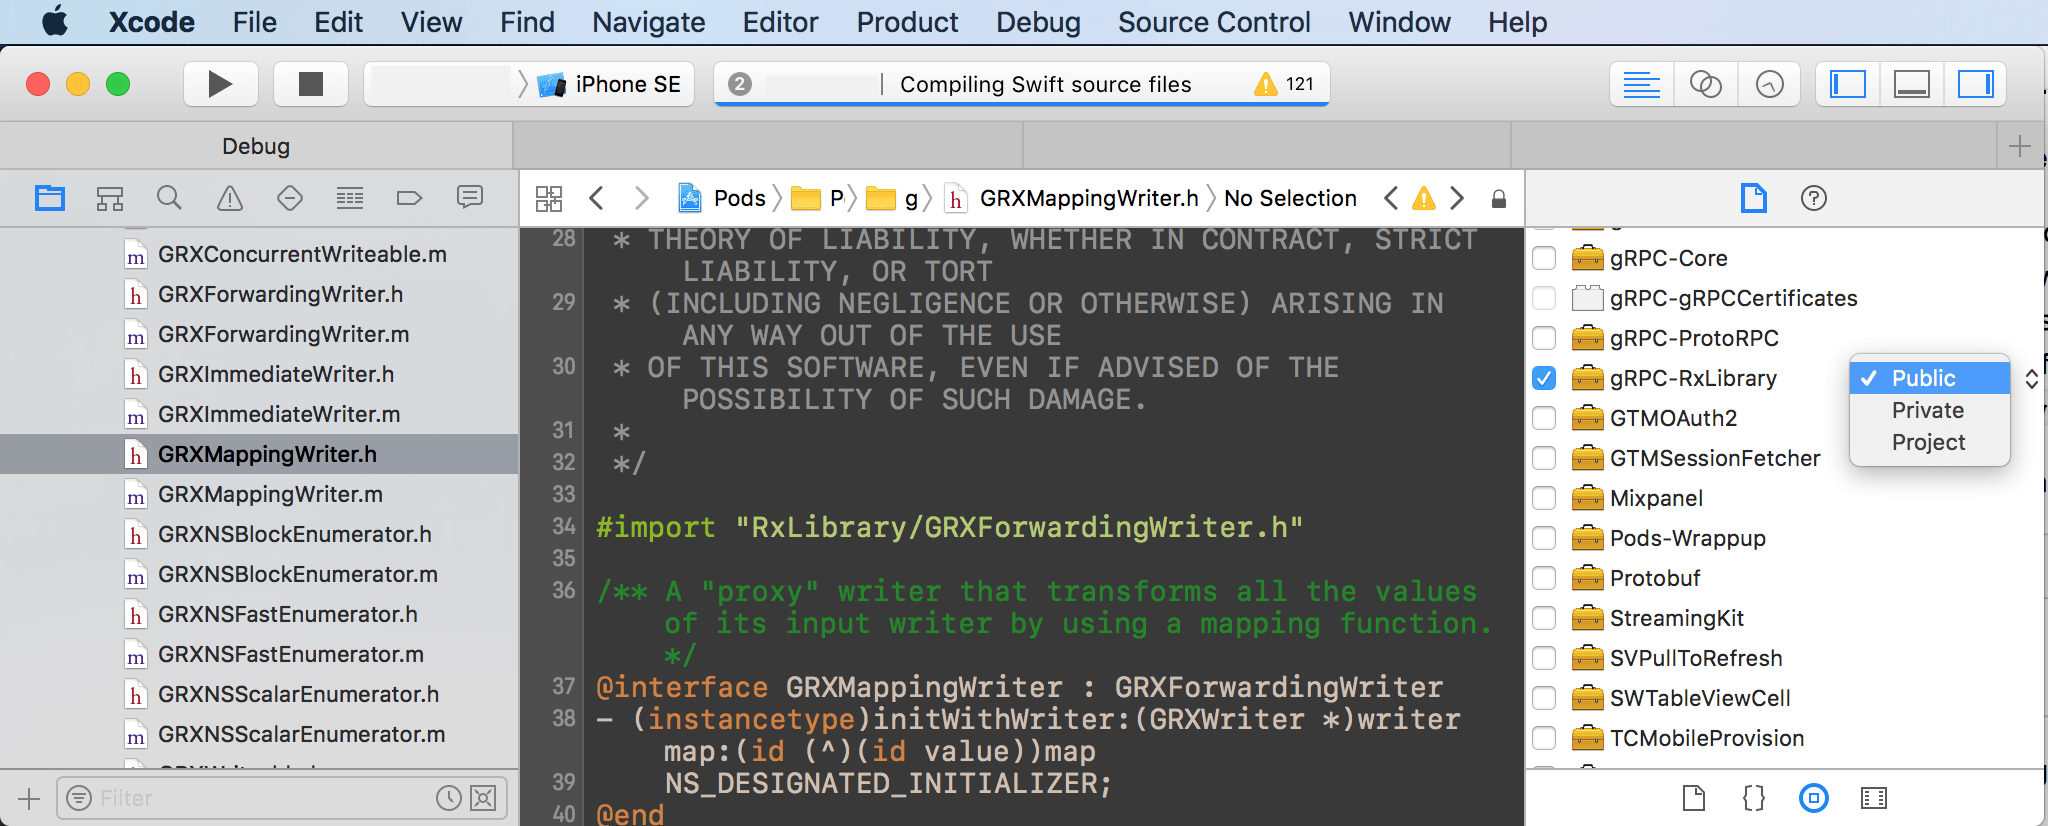Viewport: 2048px width, 826px height.
Task: Open the Symbol navigator
Action: (110, 198)
